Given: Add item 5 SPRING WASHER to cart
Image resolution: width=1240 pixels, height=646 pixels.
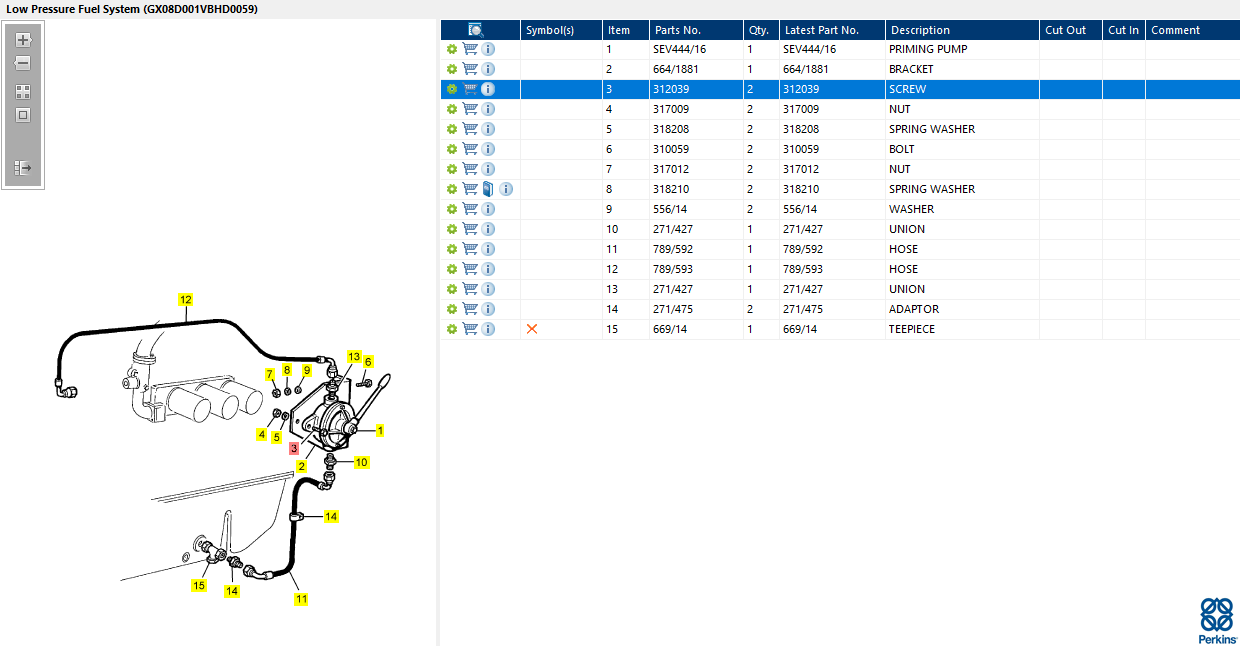Looking at the screenshot, I should coord(470,129).
